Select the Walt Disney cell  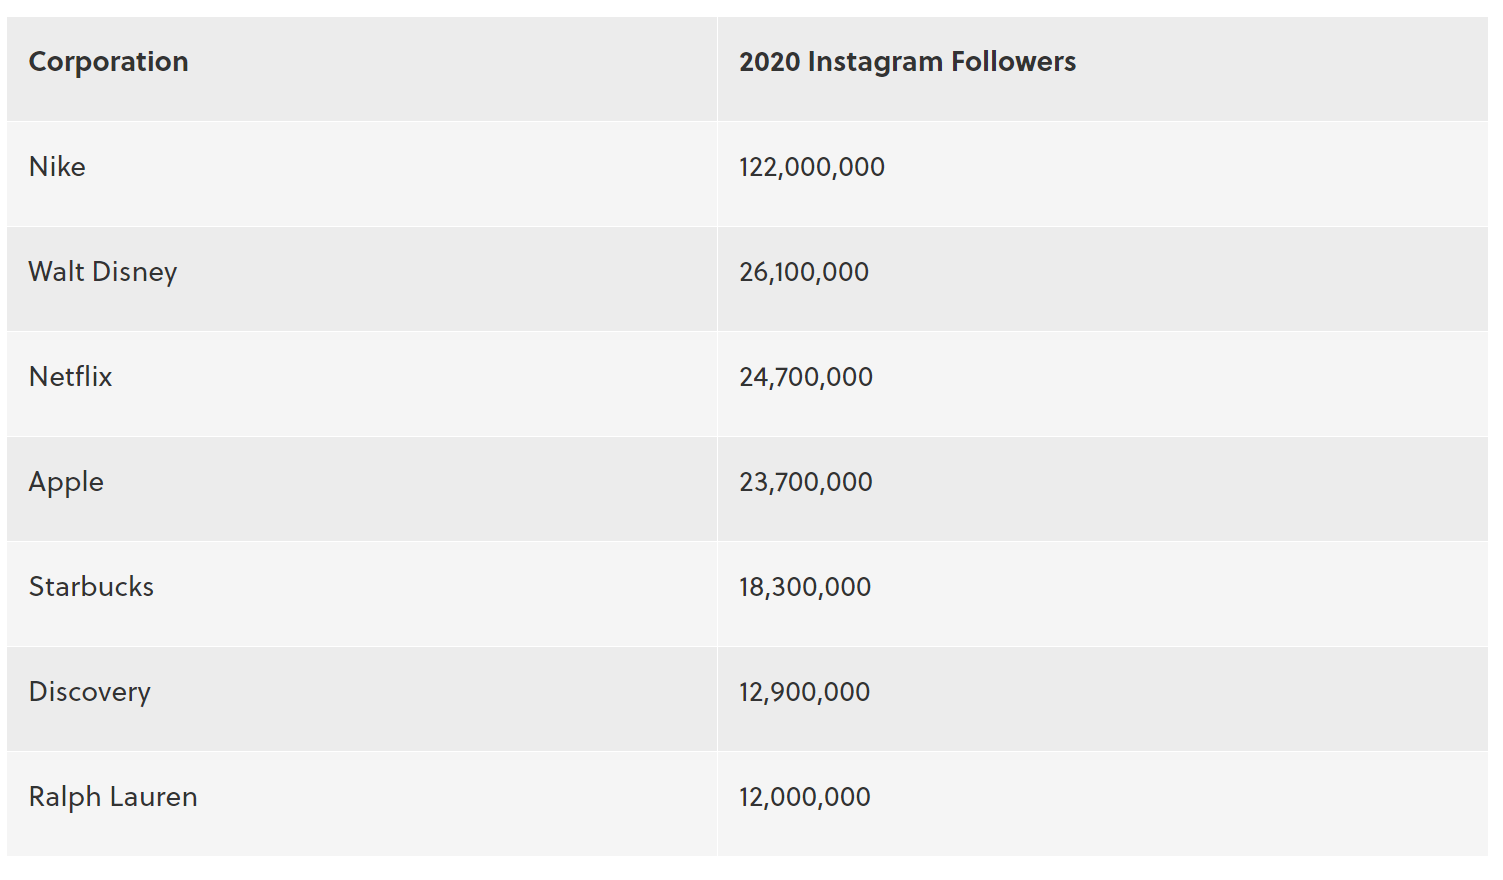tap(102, 272)
